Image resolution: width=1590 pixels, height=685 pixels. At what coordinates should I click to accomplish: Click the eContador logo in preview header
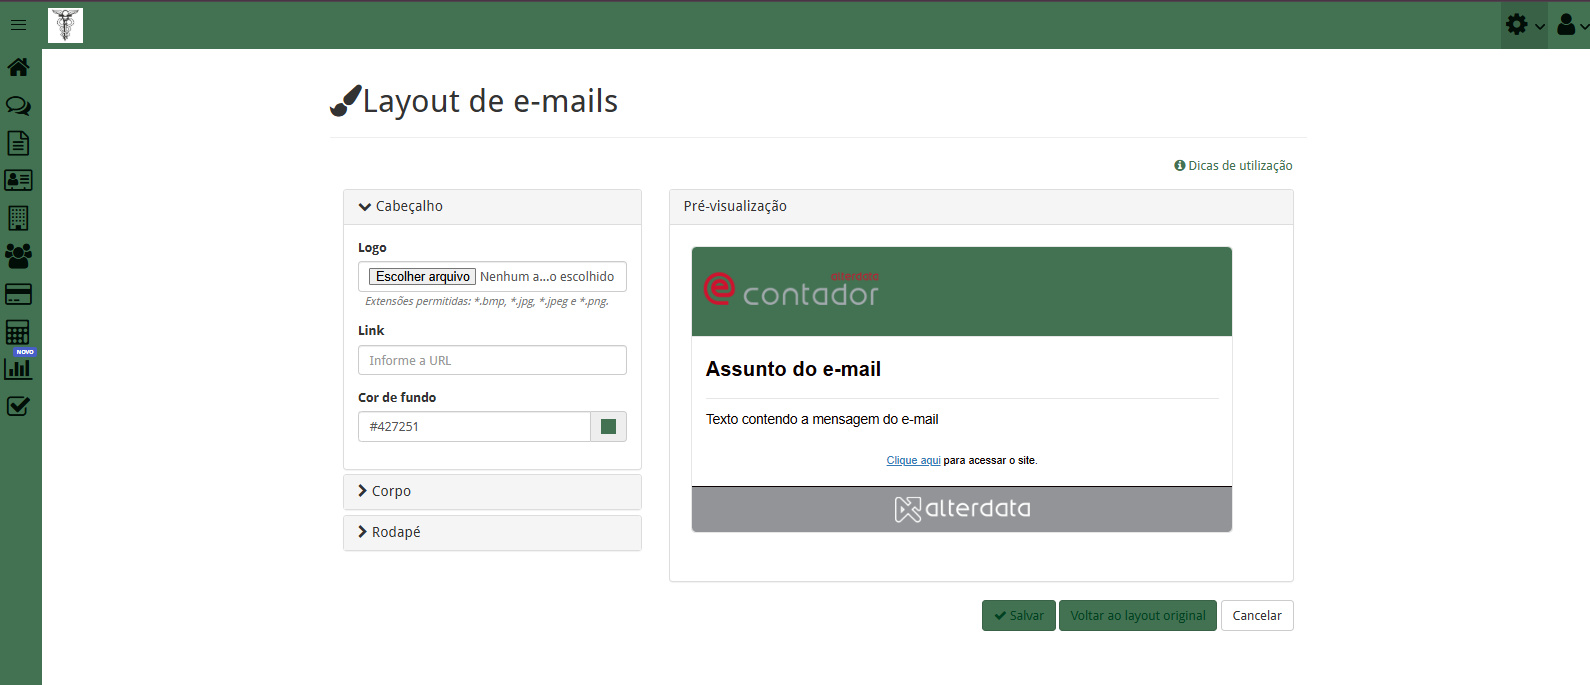791,289
